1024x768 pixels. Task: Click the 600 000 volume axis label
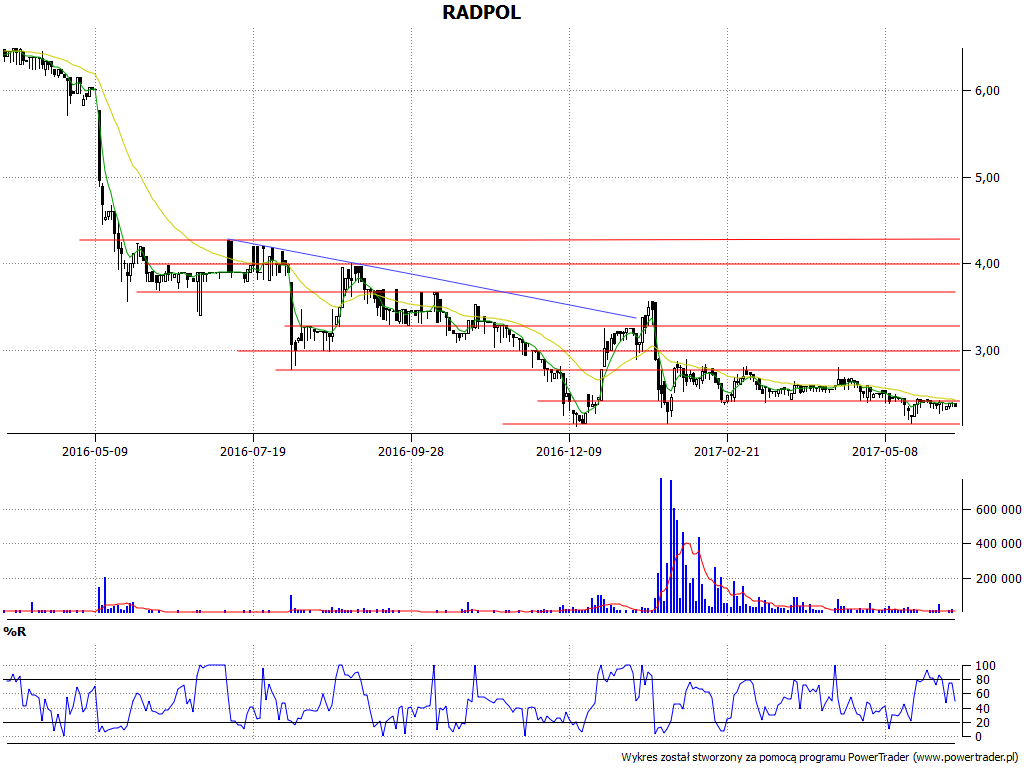999,510
